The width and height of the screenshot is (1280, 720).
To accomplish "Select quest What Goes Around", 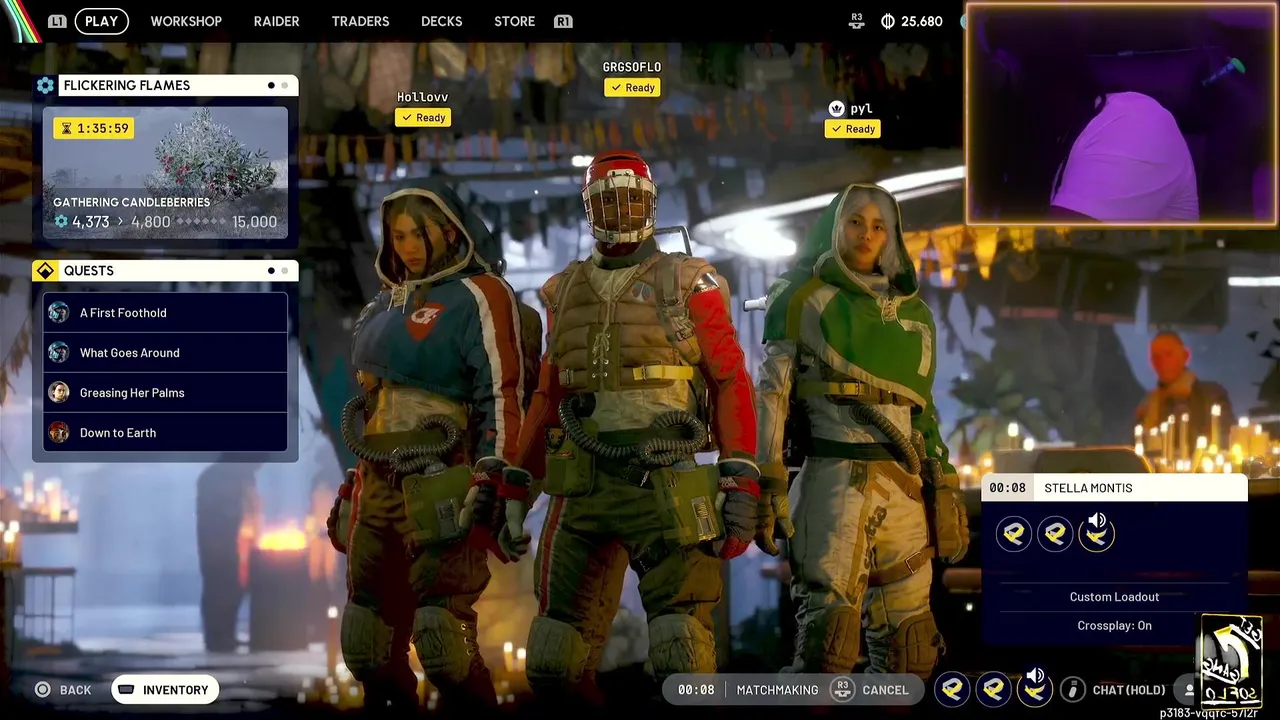I will (165, 353).
